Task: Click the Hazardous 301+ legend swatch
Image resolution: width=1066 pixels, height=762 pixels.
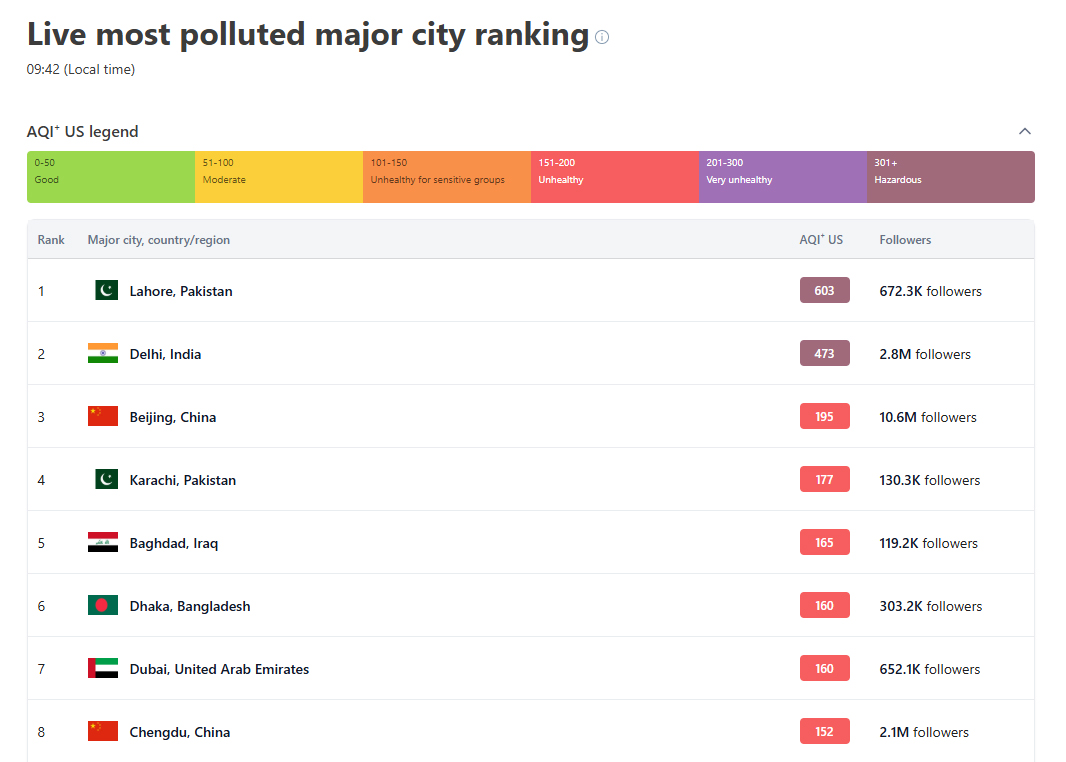Action: point(950,177)
